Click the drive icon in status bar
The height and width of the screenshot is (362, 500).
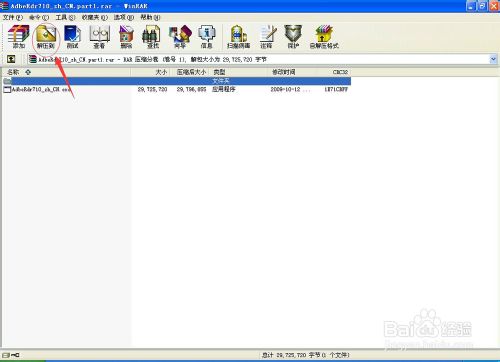point(6,355)
